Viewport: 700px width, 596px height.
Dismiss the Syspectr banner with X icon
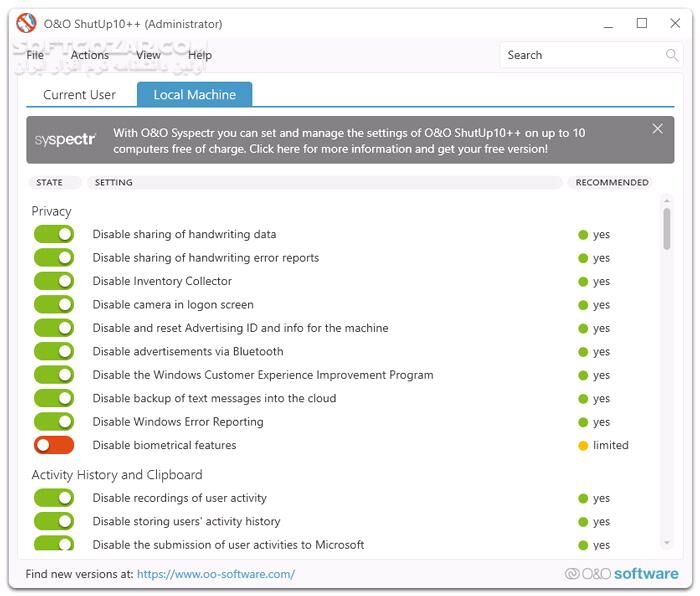pyautogui.click(x=657, y=129)
